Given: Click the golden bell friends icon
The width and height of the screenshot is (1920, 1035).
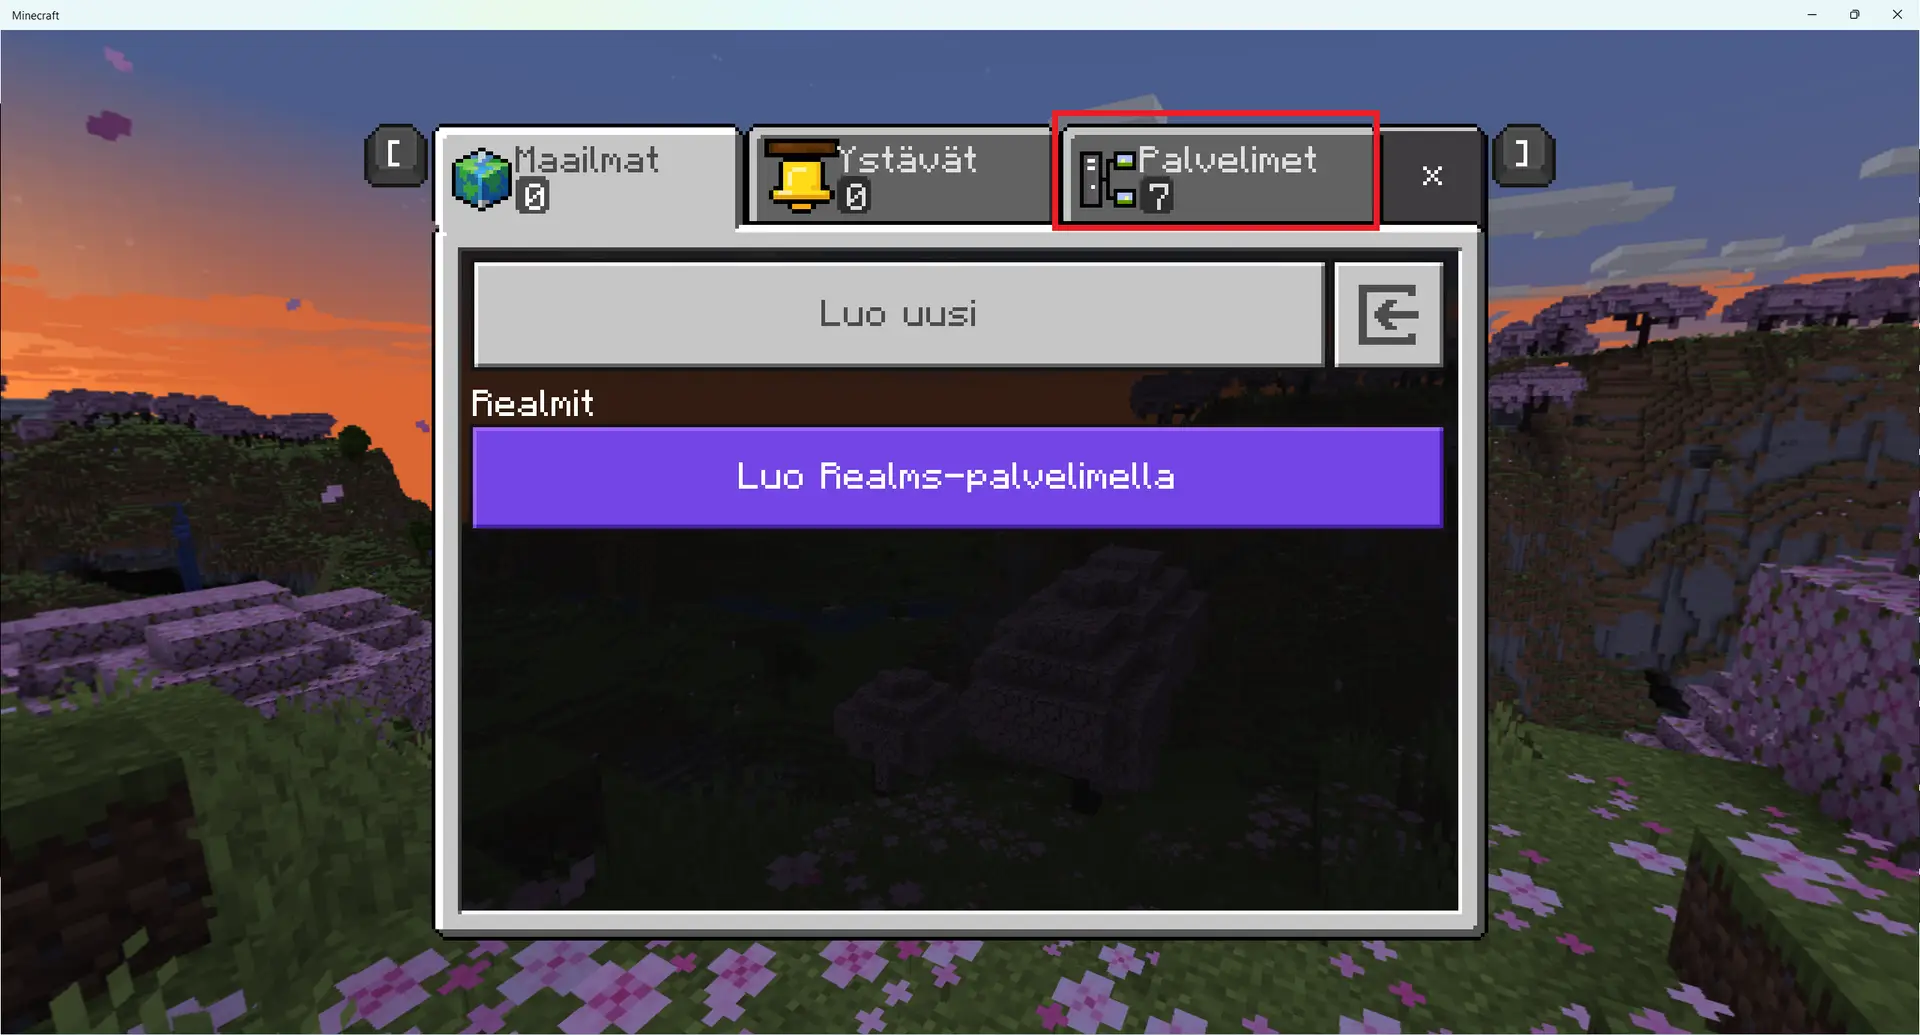Looking at the screenshot, I should tap(800, 176).
